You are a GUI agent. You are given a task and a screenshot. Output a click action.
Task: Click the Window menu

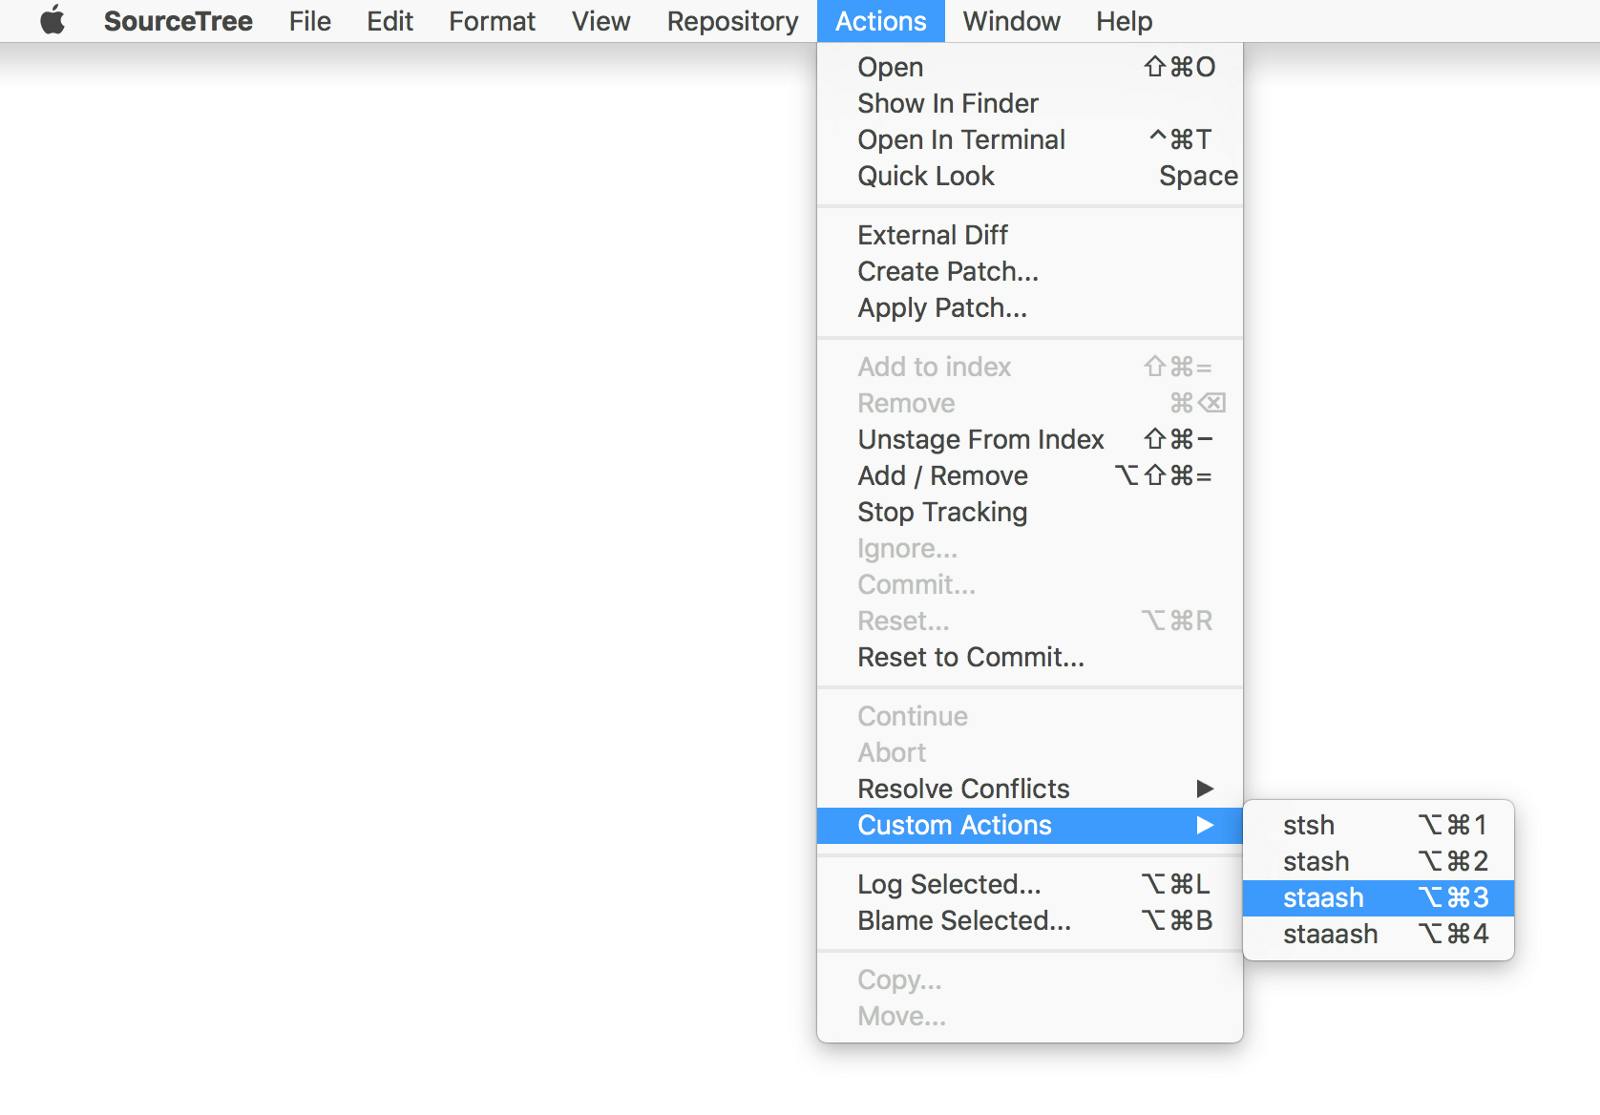coord(1011,21)
